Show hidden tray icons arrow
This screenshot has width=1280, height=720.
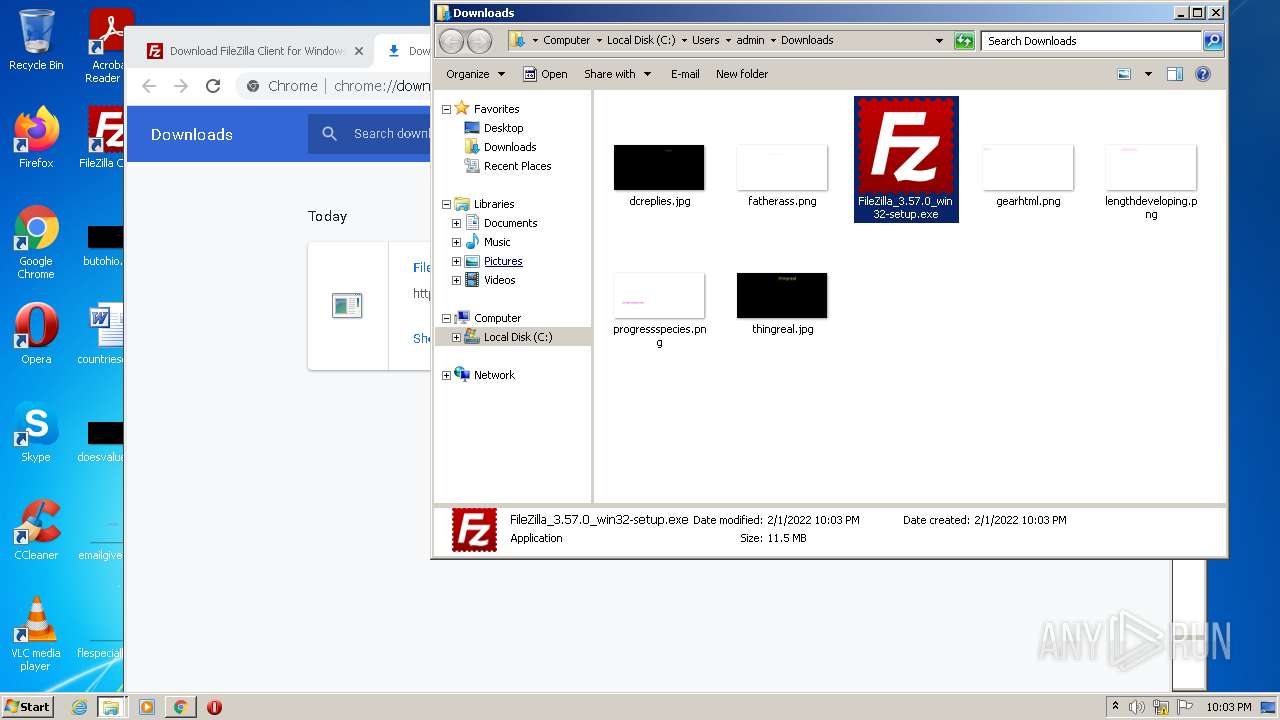[1116, 707]
